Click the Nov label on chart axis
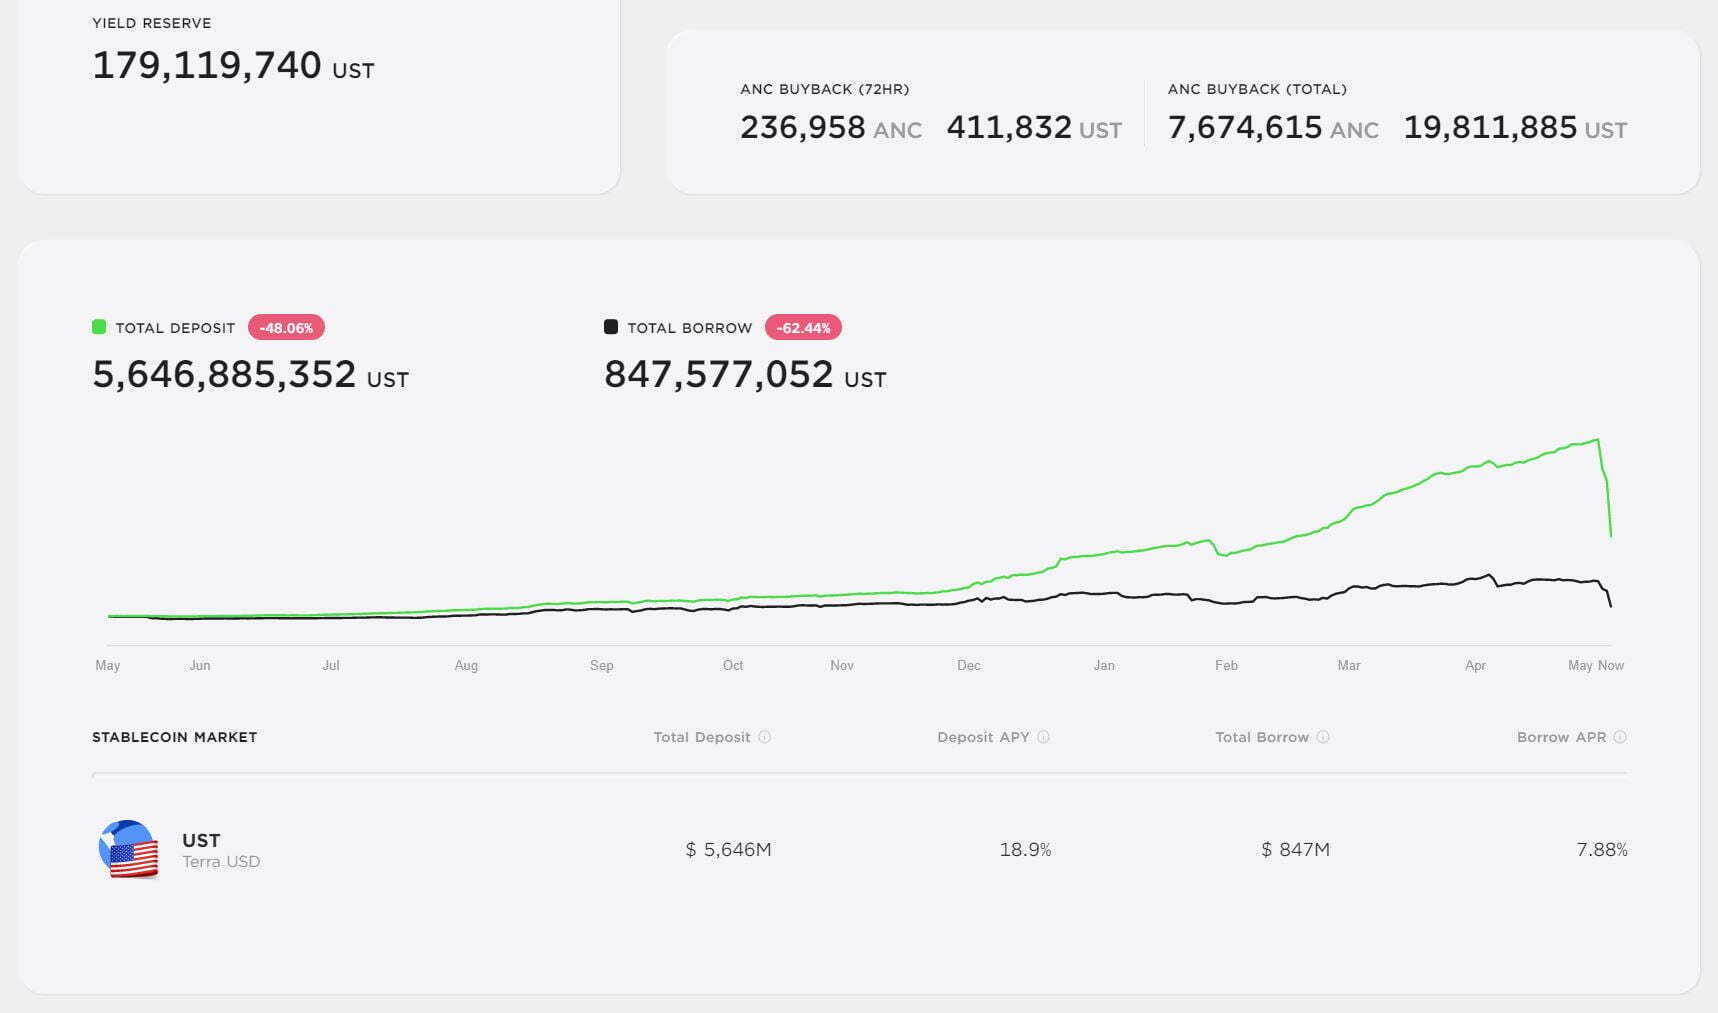The width and height of the screenshot is (1718, 1013). (842, 665)
